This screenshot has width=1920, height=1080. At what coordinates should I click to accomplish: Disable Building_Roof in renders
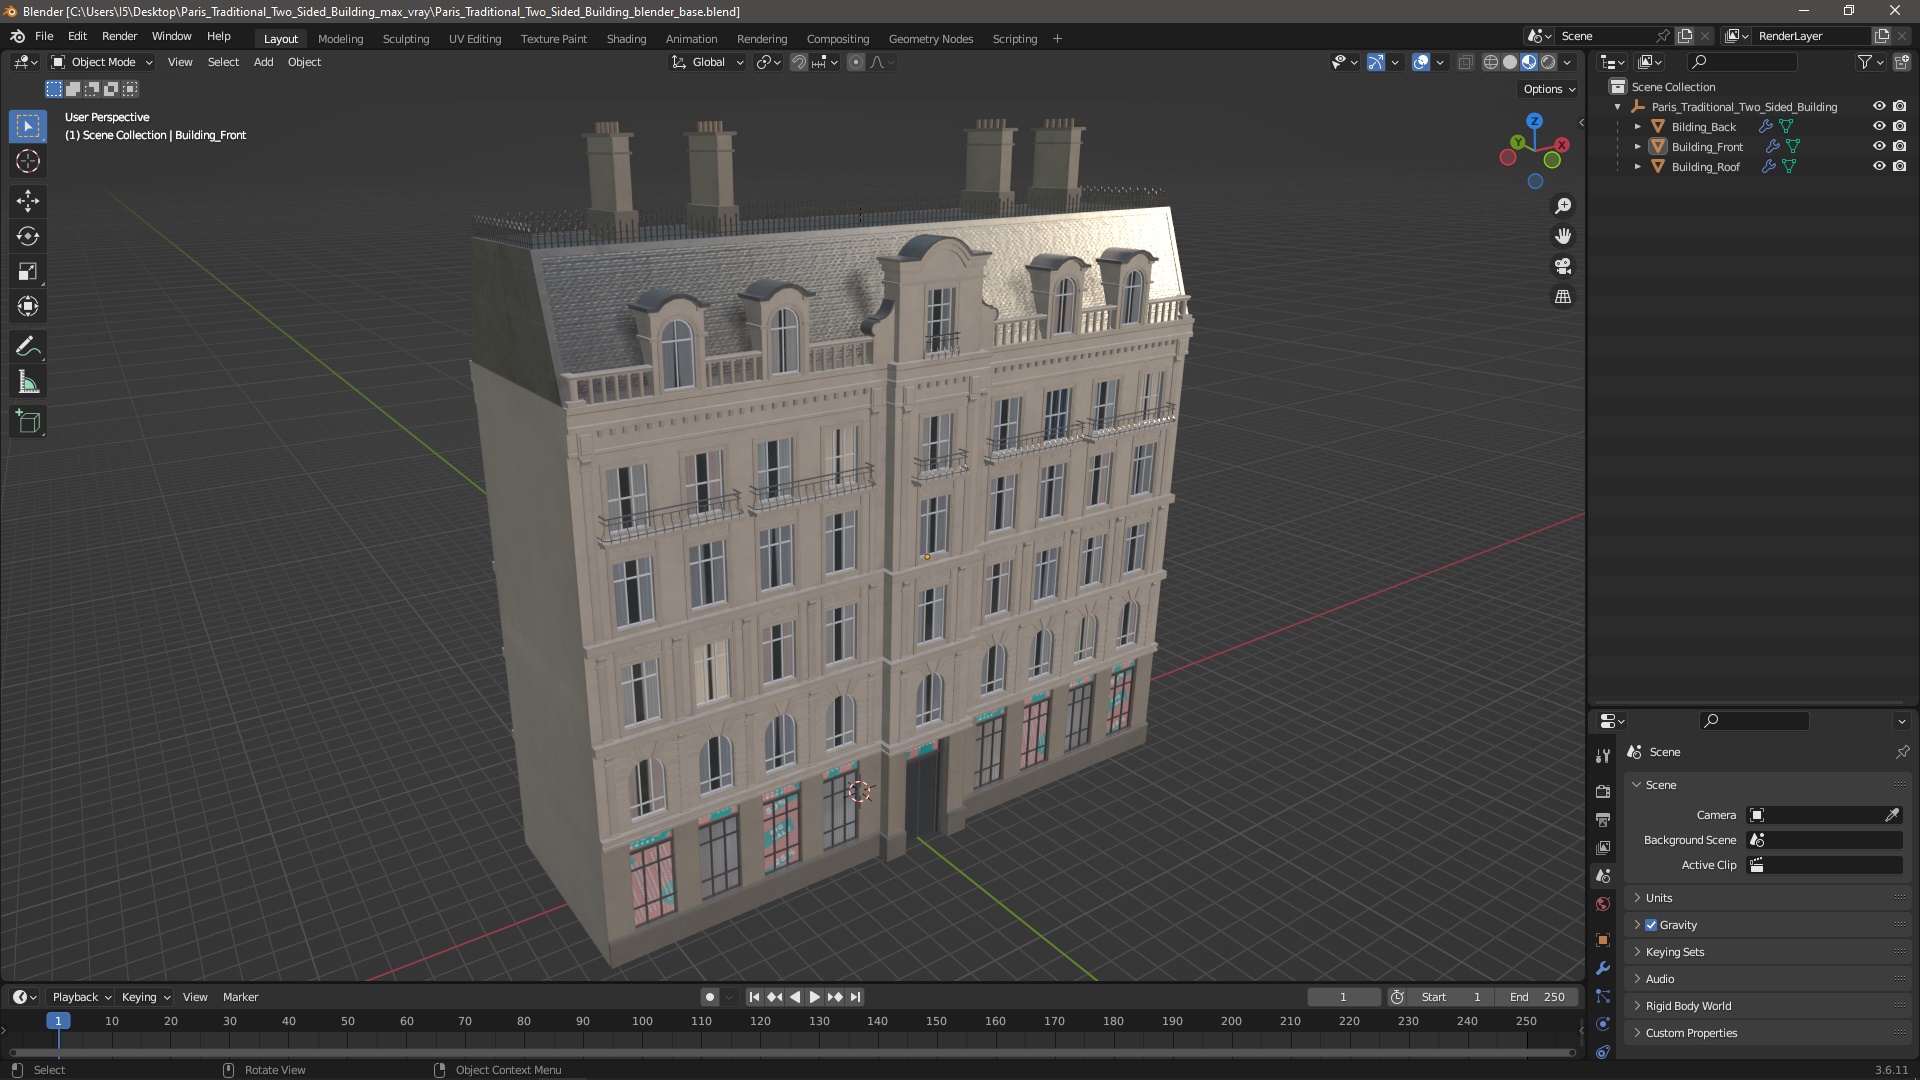(1899, 166)
